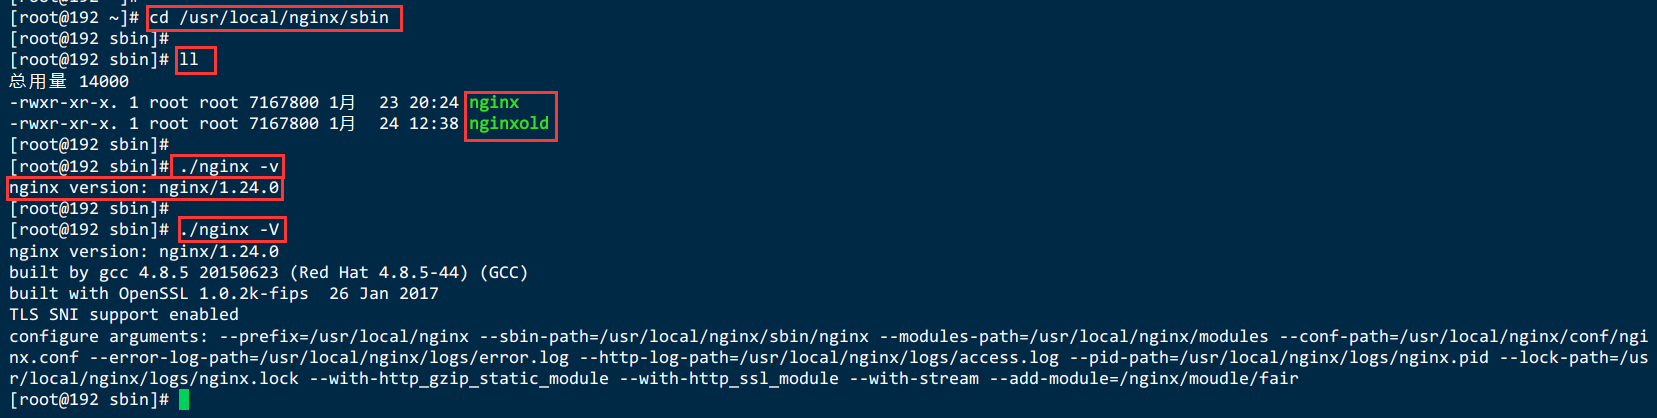The width and height of the screenshot is (1657, 418).
Task: Click the 总用量 14000 total line
Action: 69,81
